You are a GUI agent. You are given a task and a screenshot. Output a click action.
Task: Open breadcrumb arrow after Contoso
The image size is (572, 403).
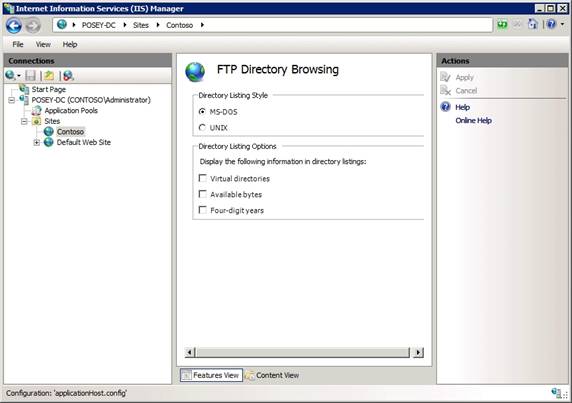pos(202,25)
